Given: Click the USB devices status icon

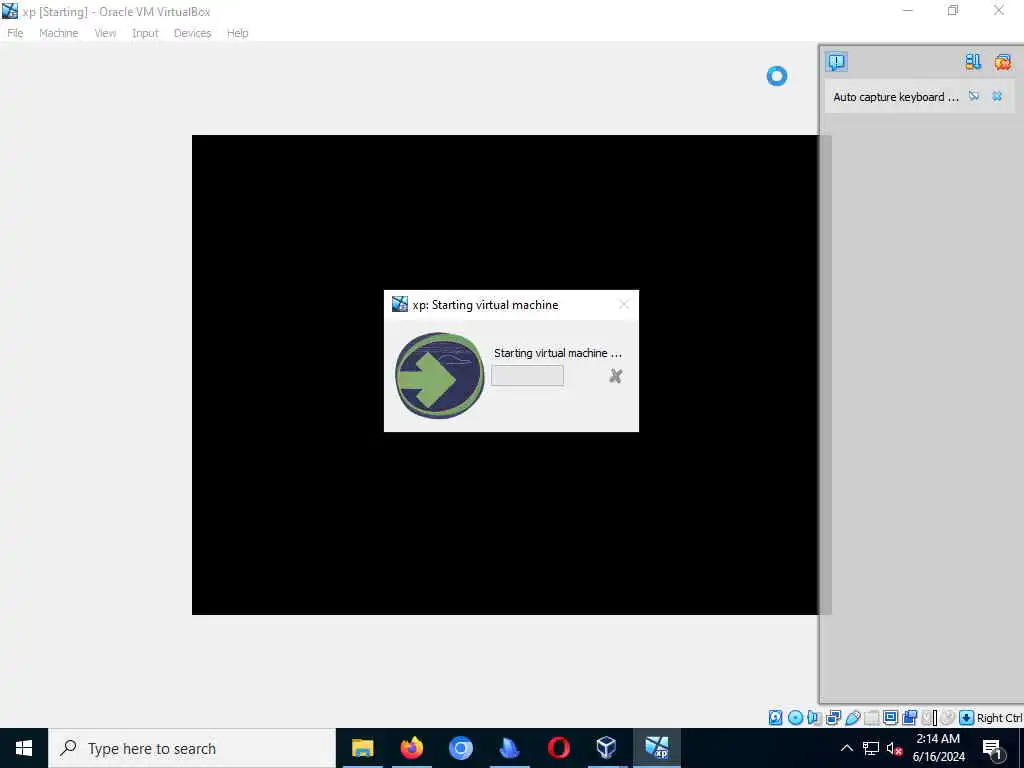Looking at the screenshot, I should click(x=853, y=718).
